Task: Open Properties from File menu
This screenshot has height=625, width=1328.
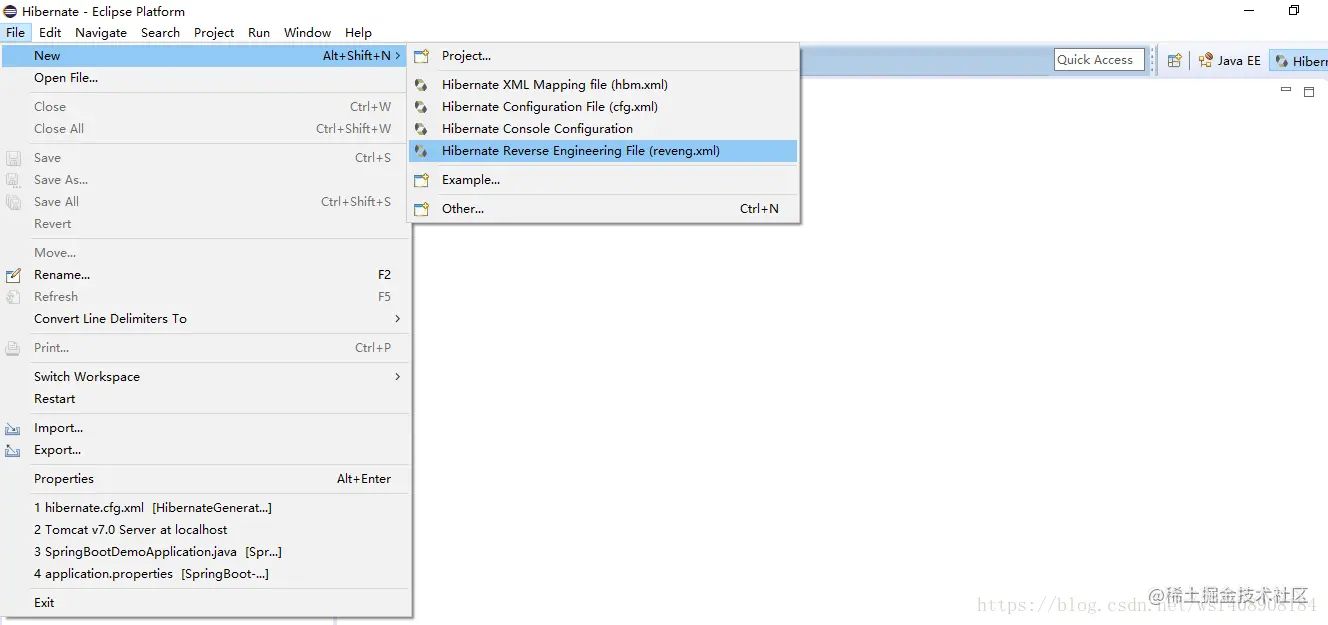Action: pyautogui.click(x=206, y=478)
